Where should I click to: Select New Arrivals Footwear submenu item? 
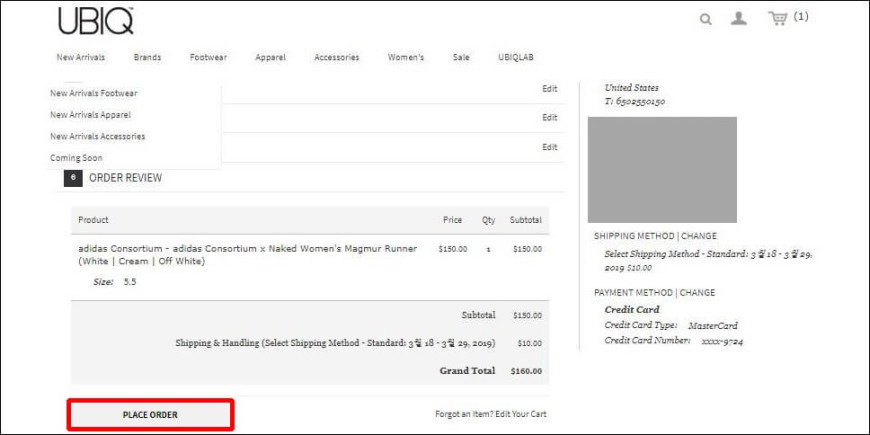pyautogui.click(x=94, y=93)
